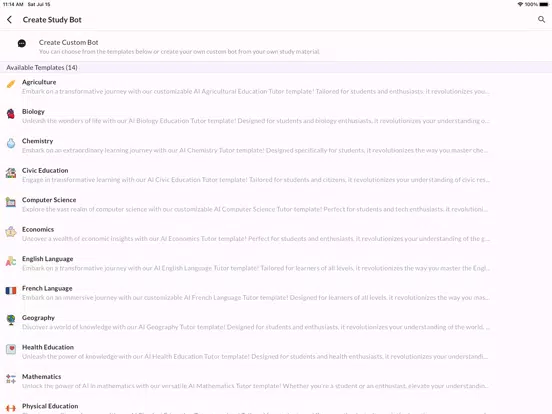This screenshot has width=552, height=414.
Task: Select the English Language ABC icon
Action: [x=11, y=261]
